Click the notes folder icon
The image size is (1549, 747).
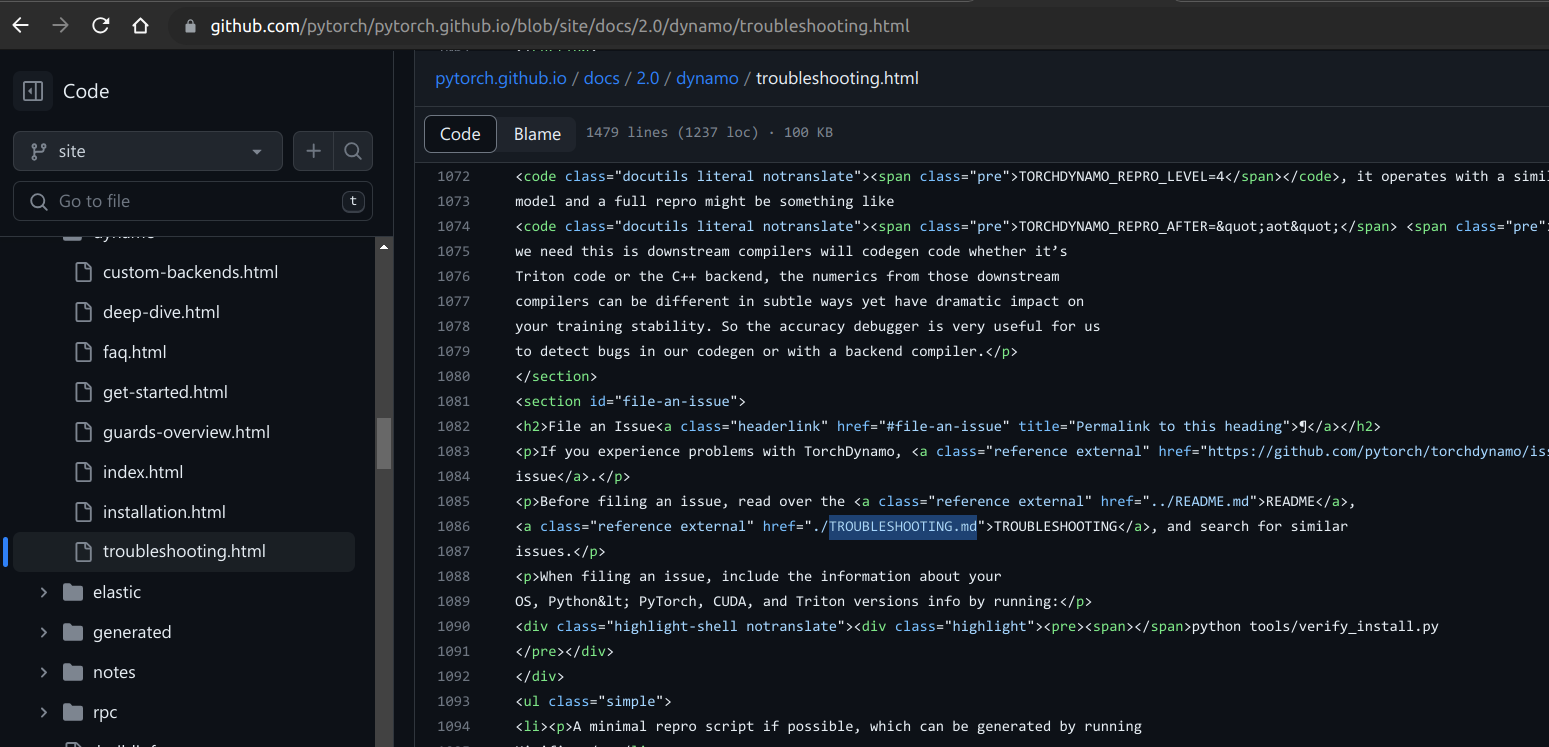pos(70,671)
